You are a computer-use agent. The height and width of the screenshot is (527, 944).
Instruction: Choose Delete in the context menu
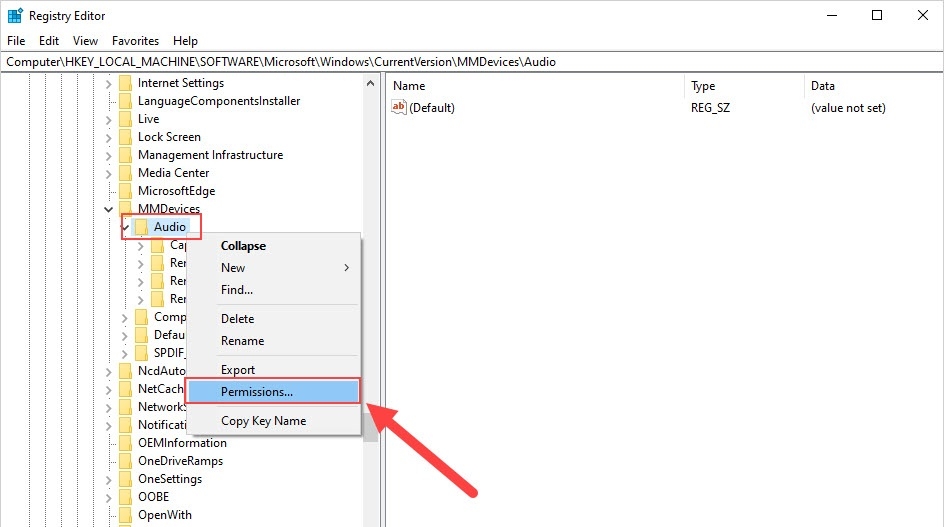[x=273, y=319]
